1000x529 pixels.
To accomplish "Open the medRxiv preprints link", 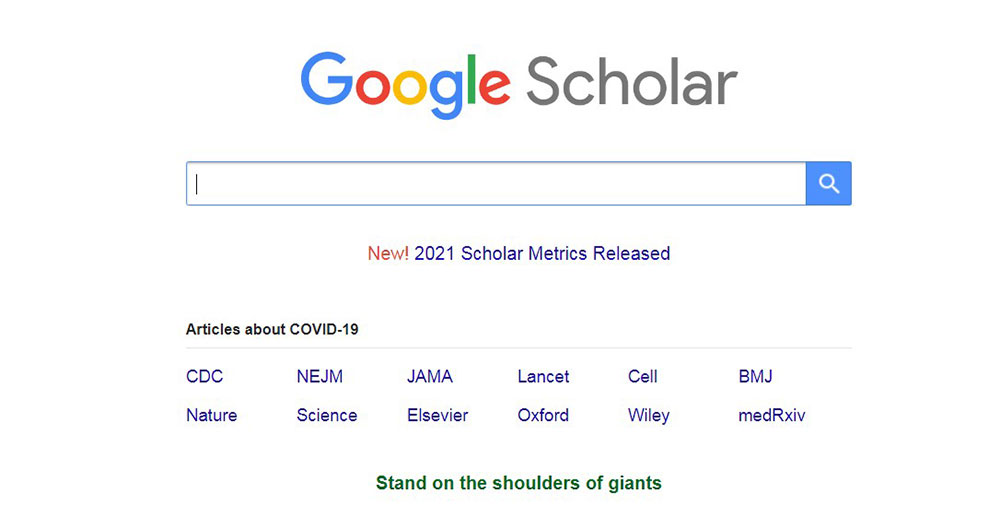I will [772, 415].
